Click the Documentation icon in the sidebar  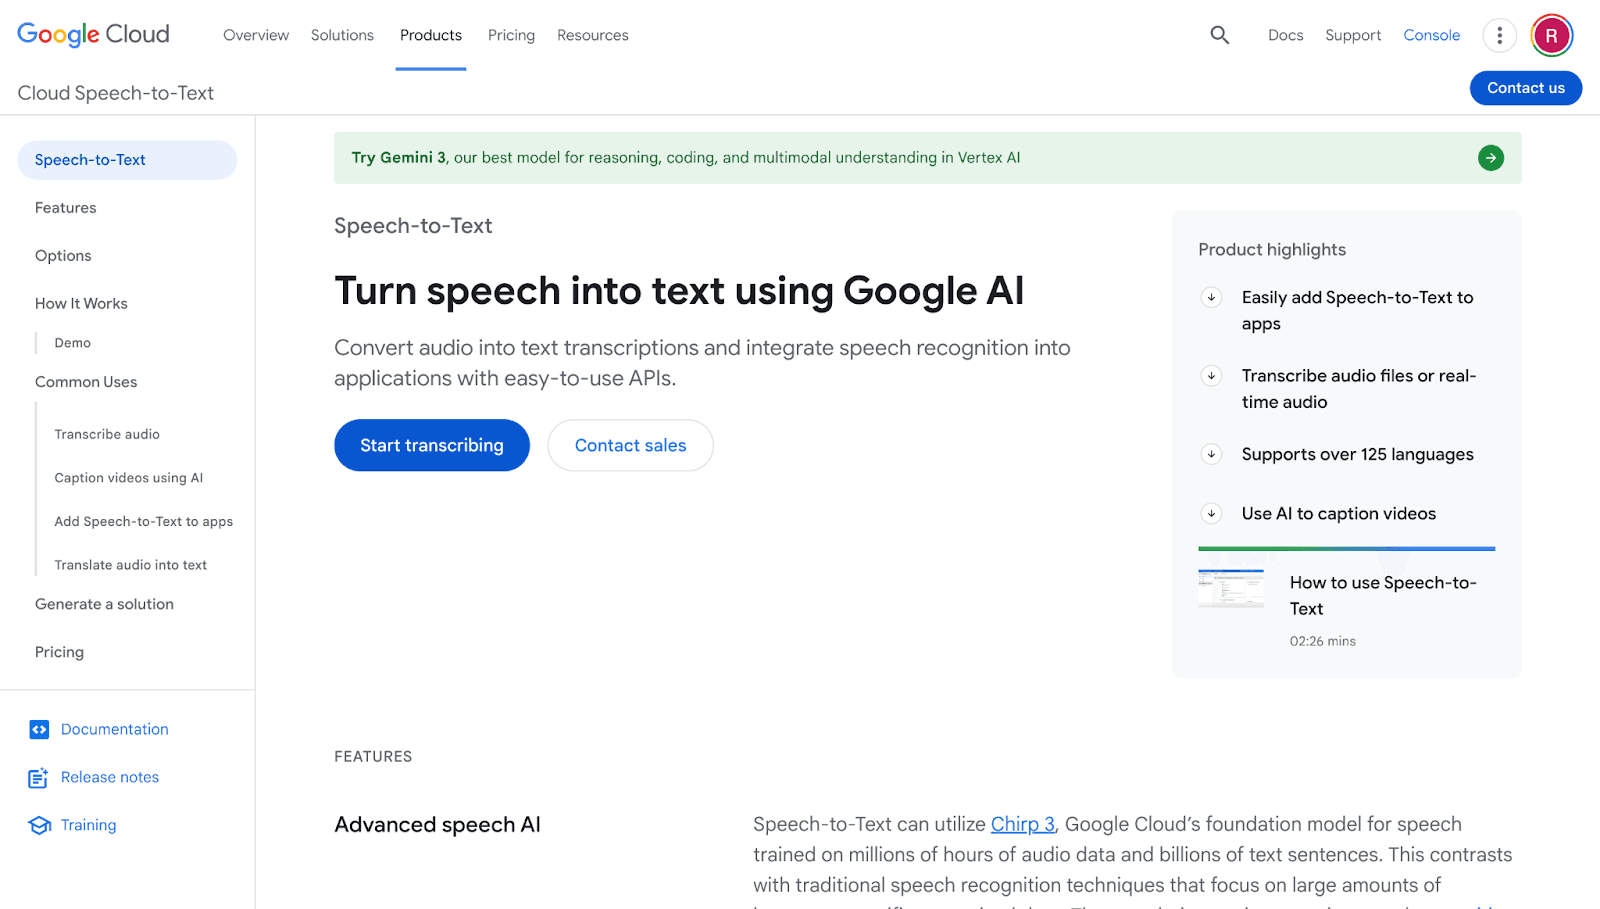click(x=38, y=729)
